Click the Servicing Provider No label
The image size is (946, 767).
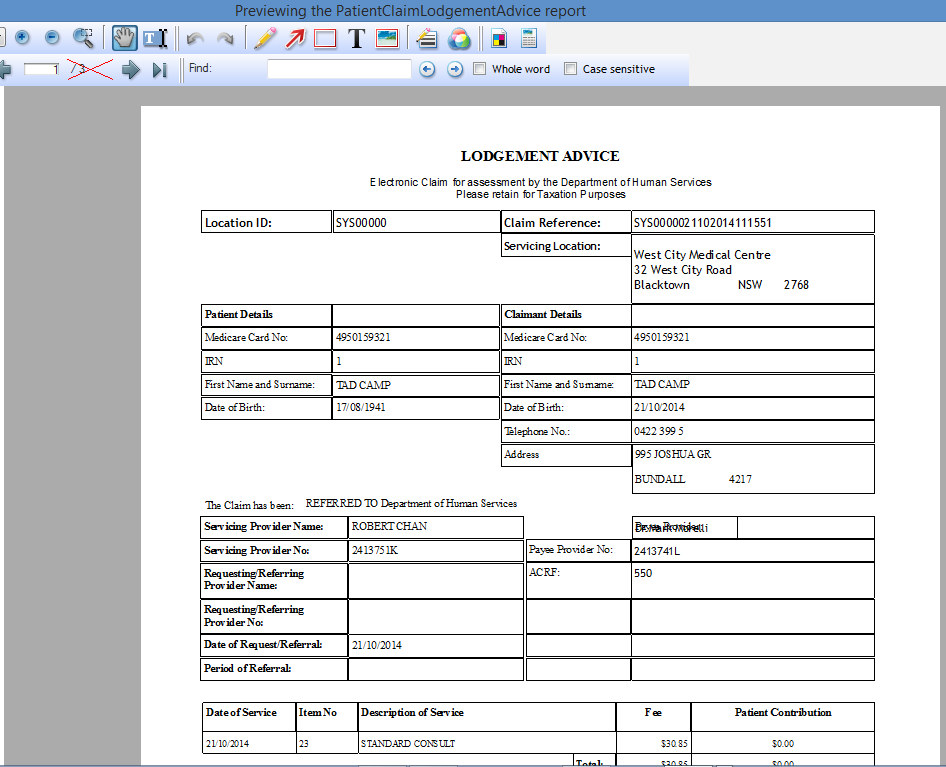click(256, 550)
